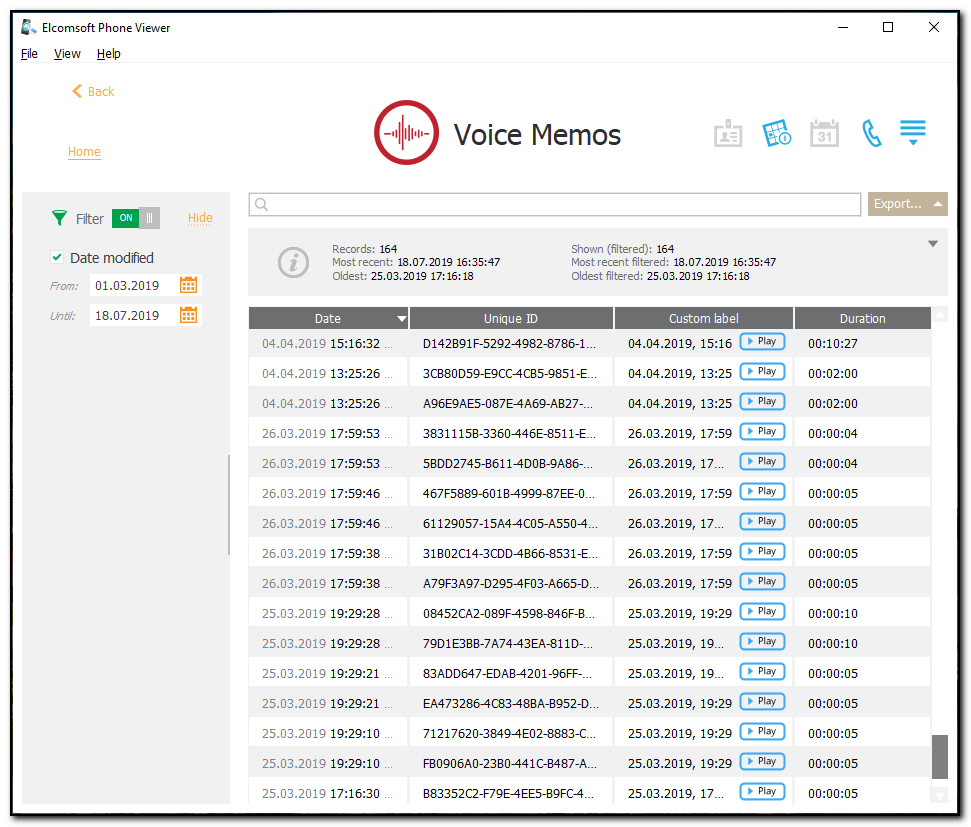Viewport: 971px width, 827px height.
Task: Click the calendar 31 icon
Action: coord(824,132)
